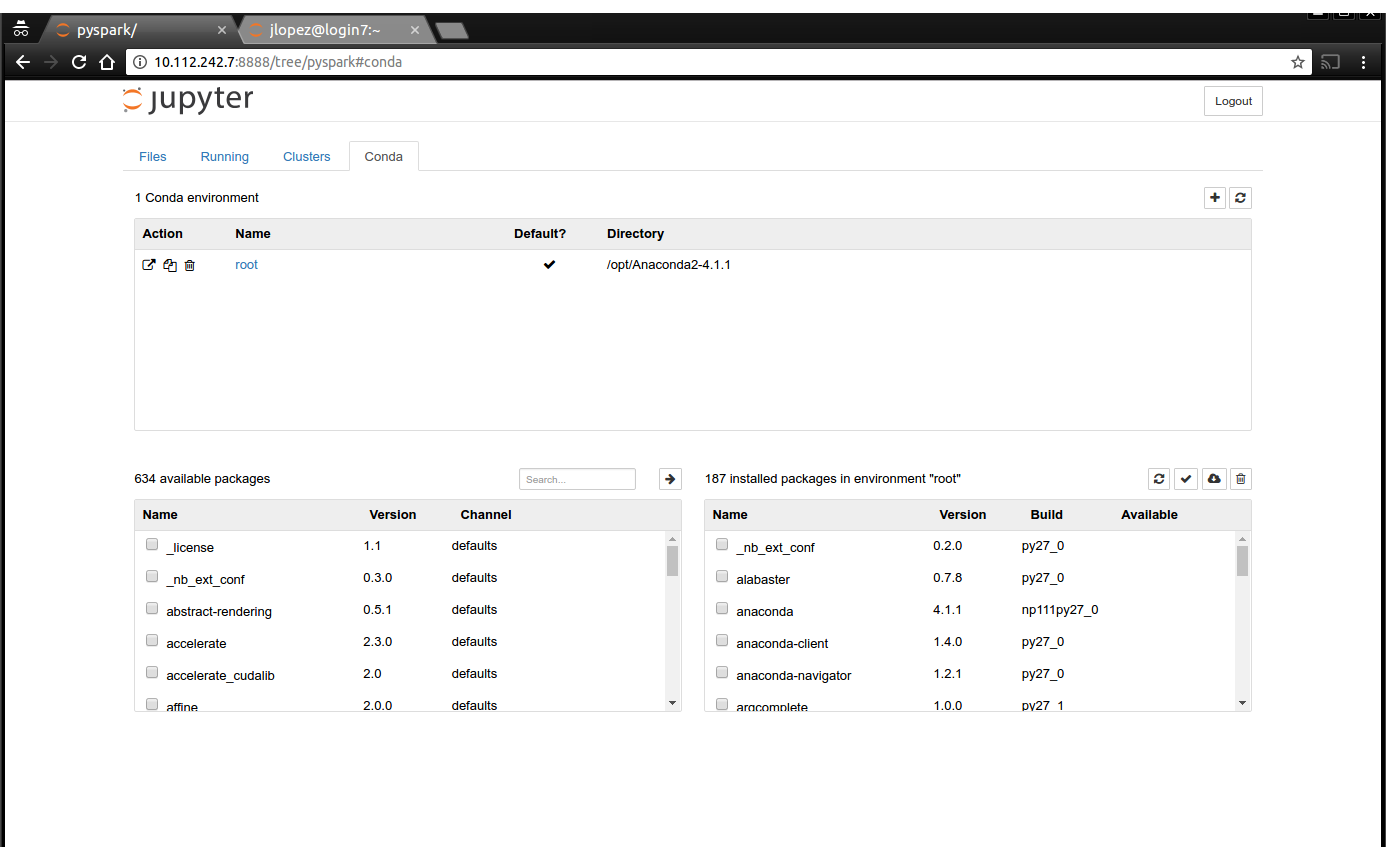This screenshot has height=860, width=1386.
Task: Refresh the Conda environment list
Action: pyautogui.click(x=1240, y=198)
